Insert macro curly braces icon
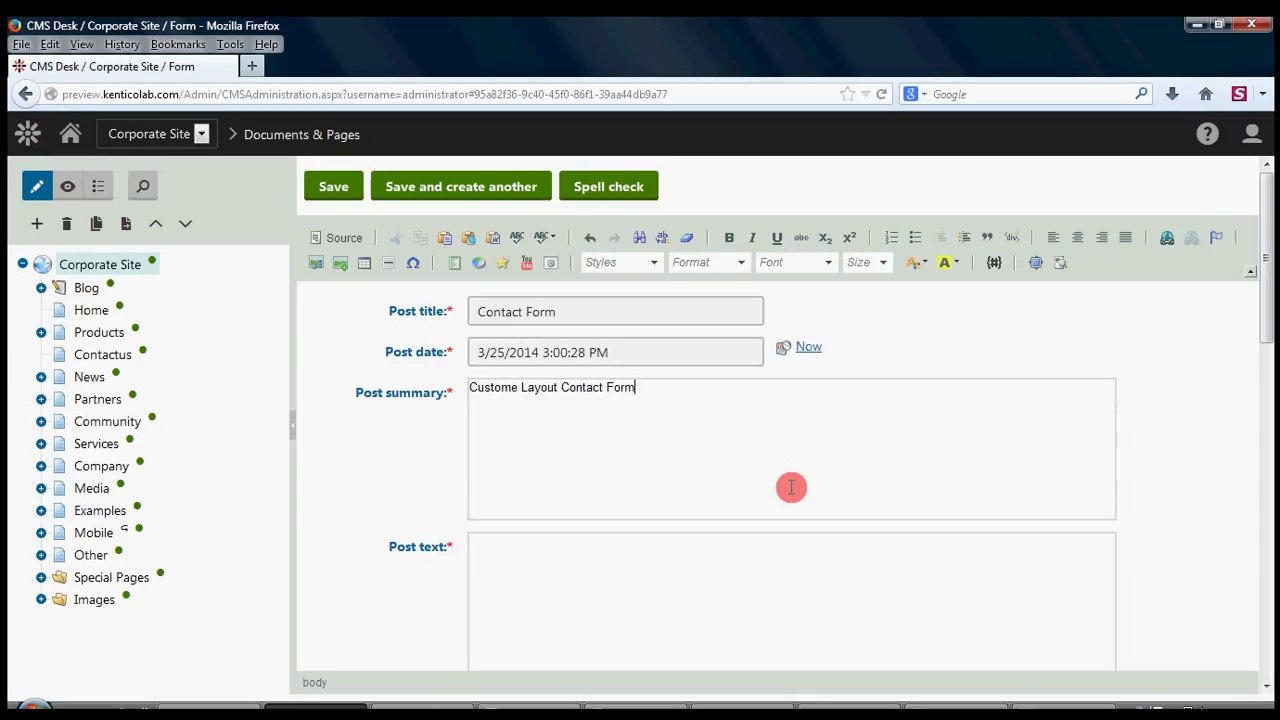Viewport: 1280px width, 720px height. (994, 263)
